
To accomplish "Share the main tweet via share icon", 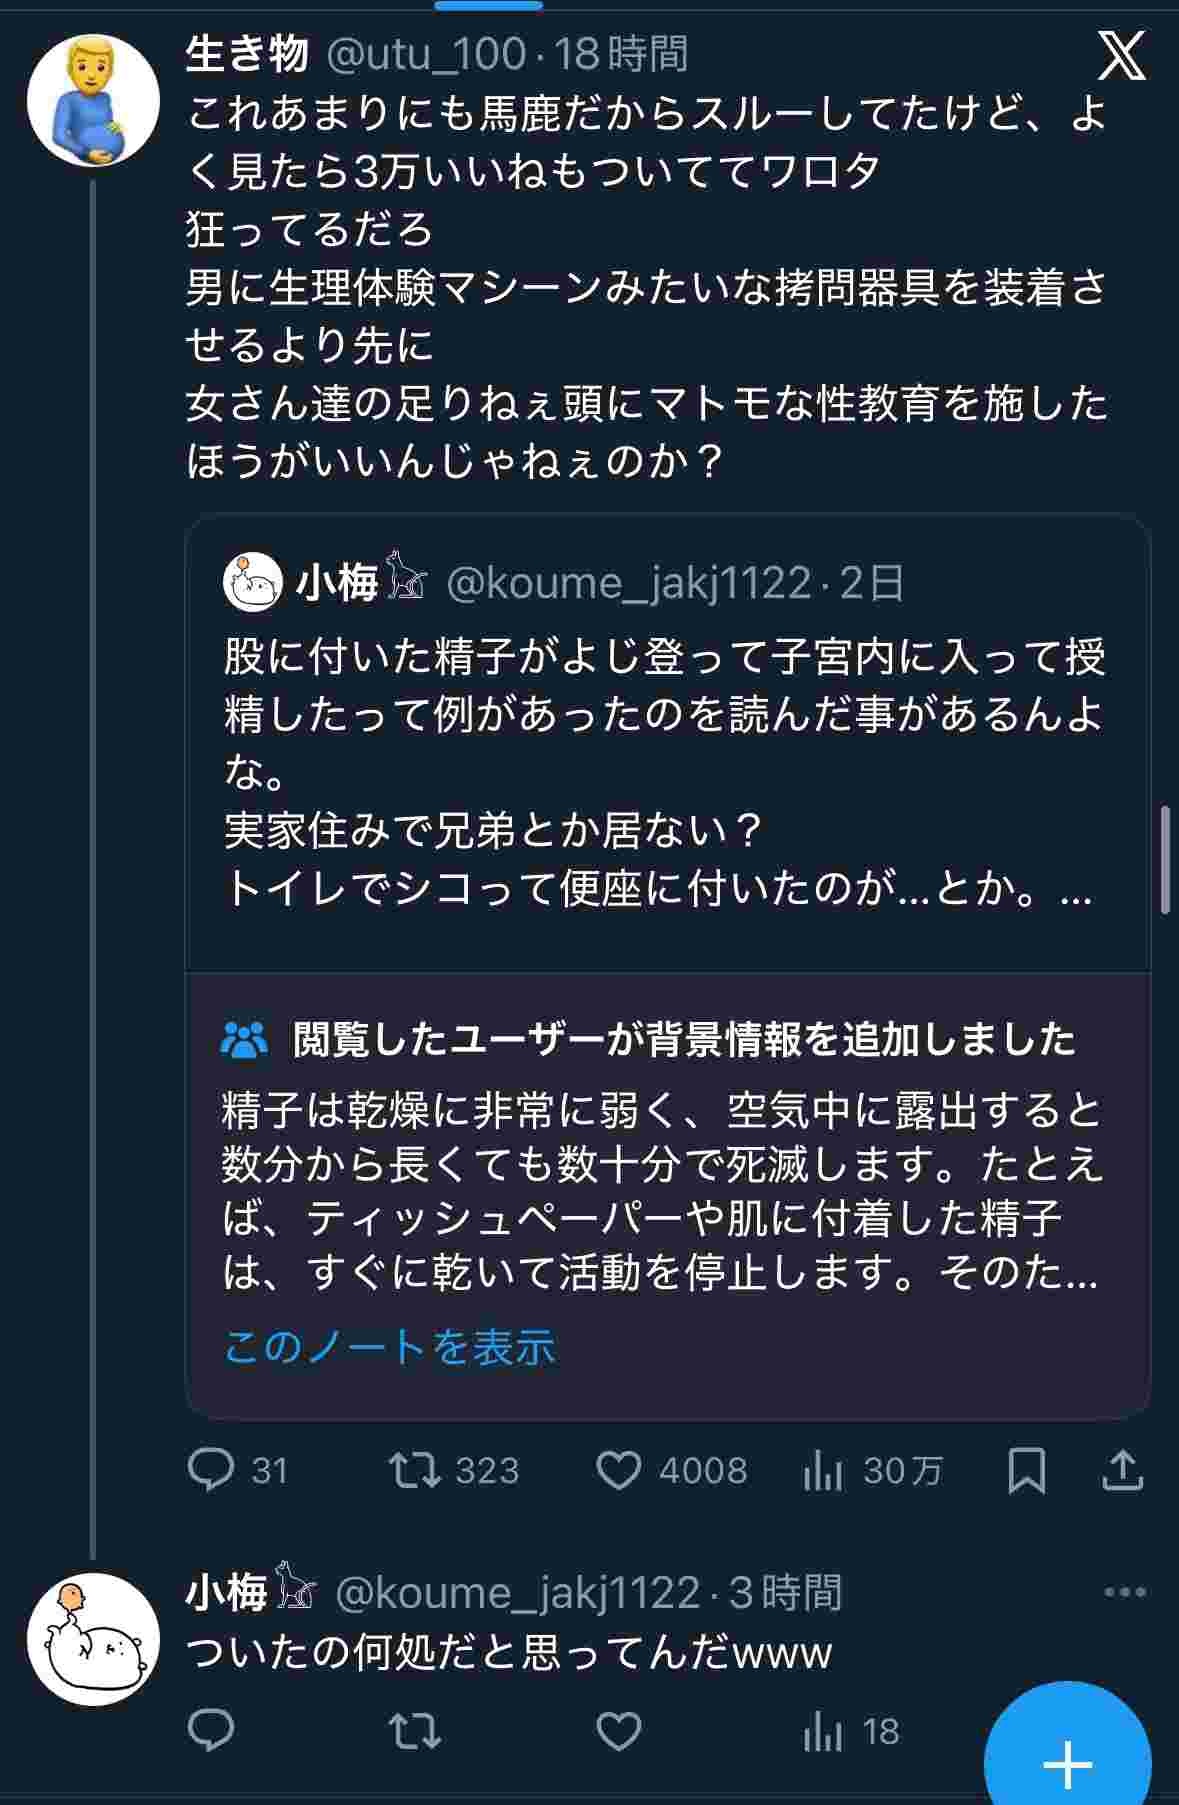I will click(1122, 1470).
